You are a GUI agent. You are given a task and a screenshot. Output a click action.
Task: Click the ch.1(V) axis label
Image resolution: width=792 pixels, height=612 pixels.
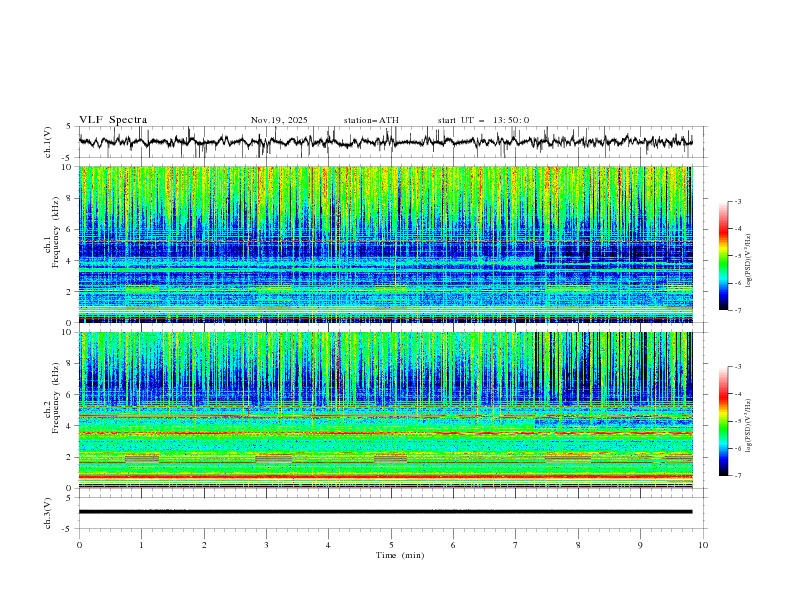click(x=49, y=142)
